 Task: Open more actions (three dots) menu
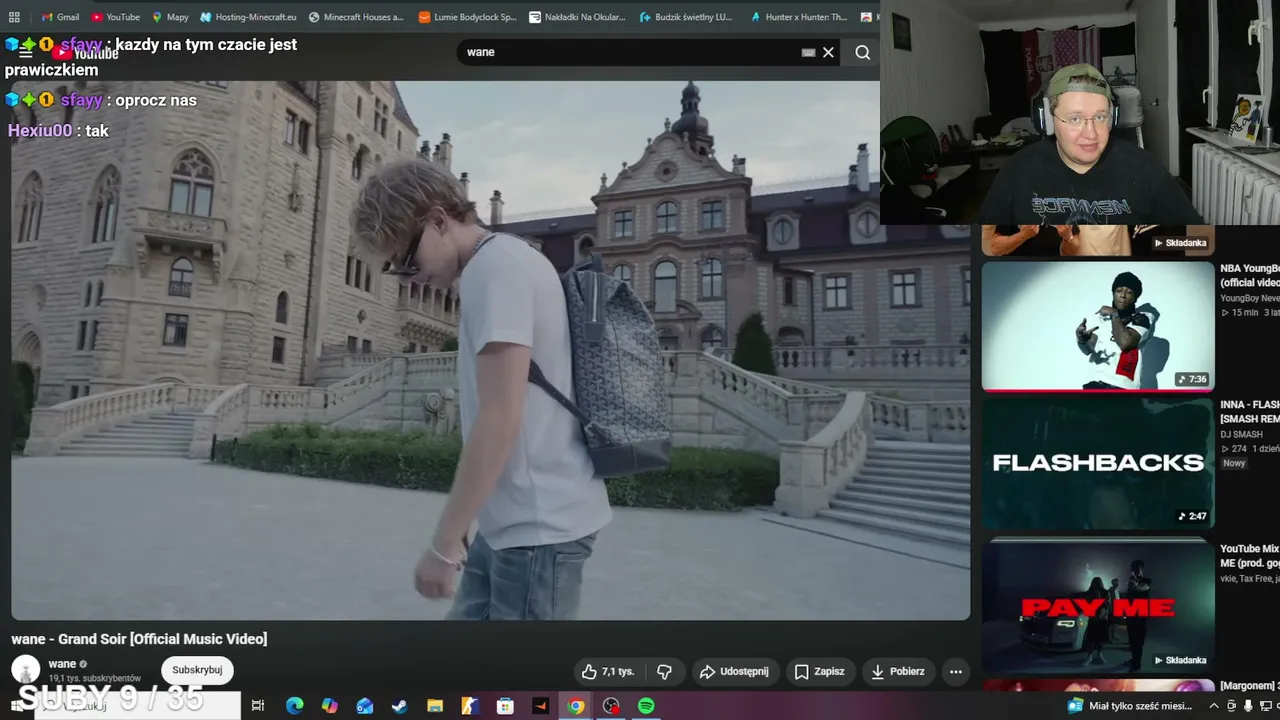pyautogui.click(x=956, y=672)
